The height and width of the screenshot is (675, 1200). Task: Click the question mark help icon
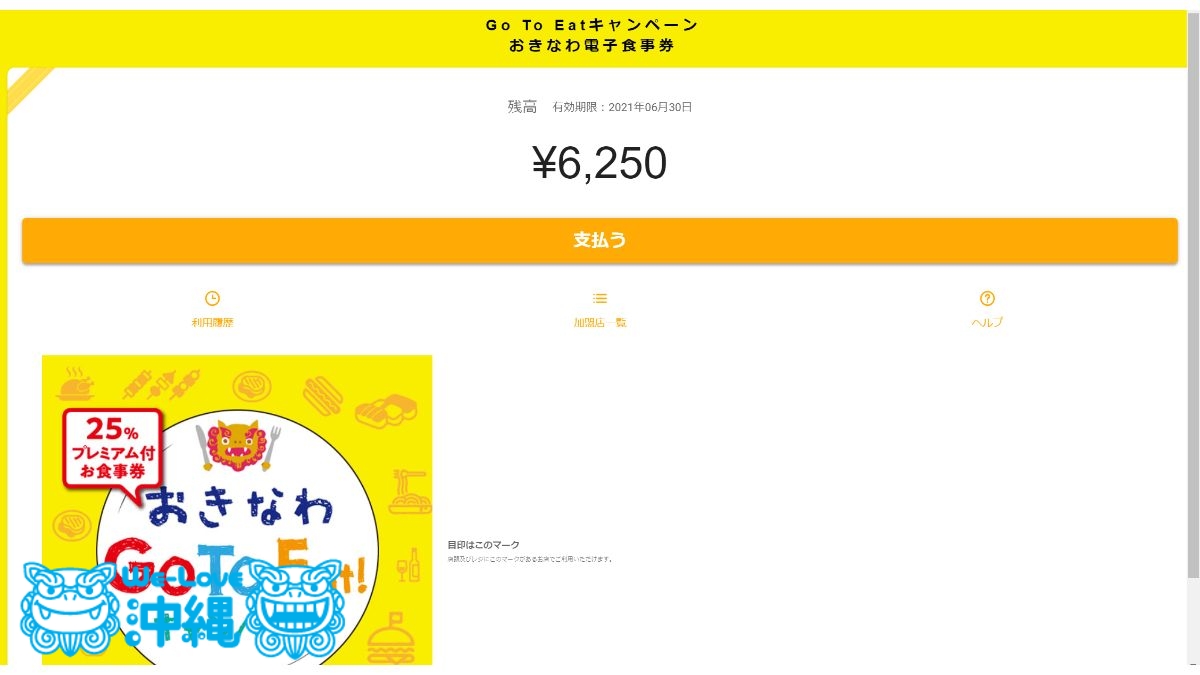(987, 298)
